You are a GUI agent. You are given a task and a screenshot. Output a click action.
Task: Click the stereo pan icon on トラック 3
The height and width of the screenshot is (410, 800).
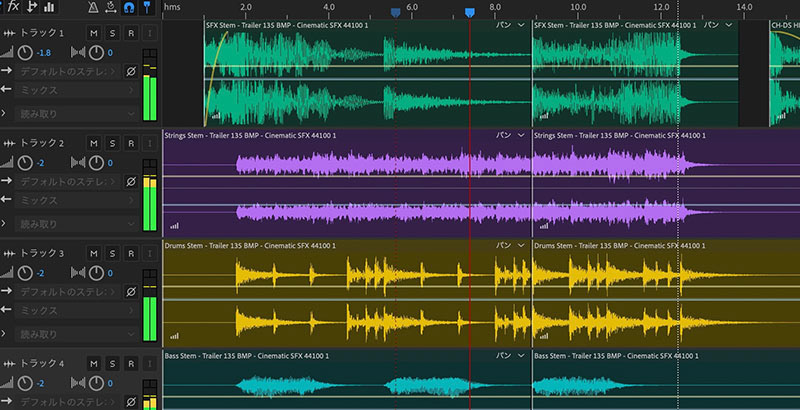pos(78,273)
